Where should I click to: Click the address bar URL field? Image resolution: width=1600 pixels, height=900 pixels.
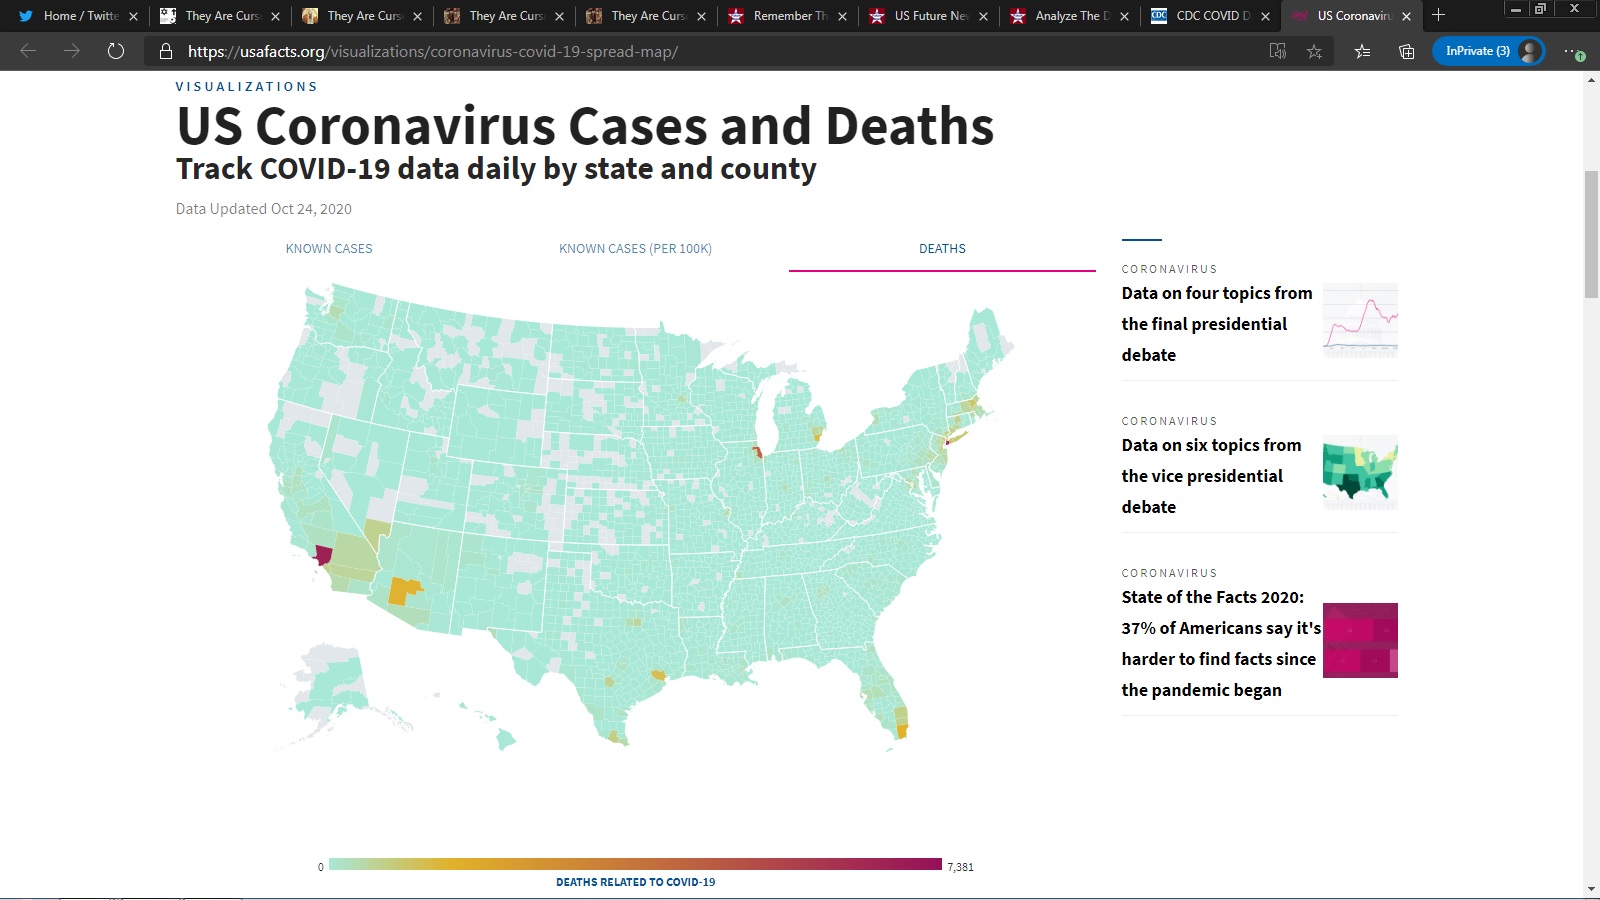[700, 51]
